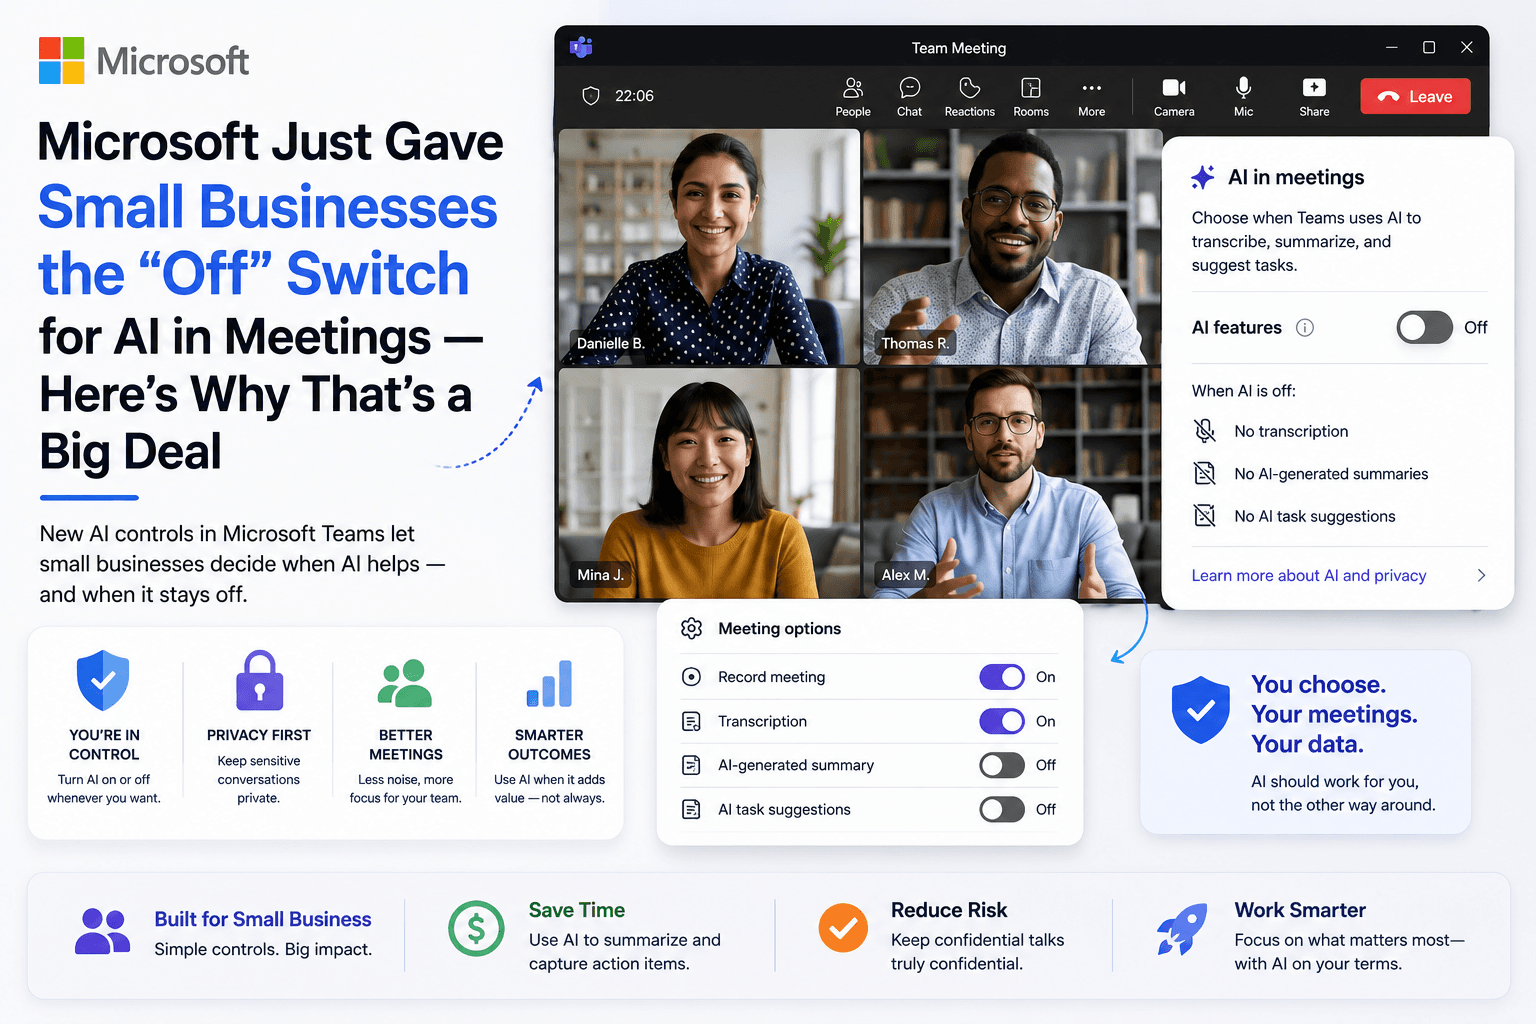Turn off the Record meeting toggle
Viewport: 1536px width, 1024px height.
[1002, 677]
